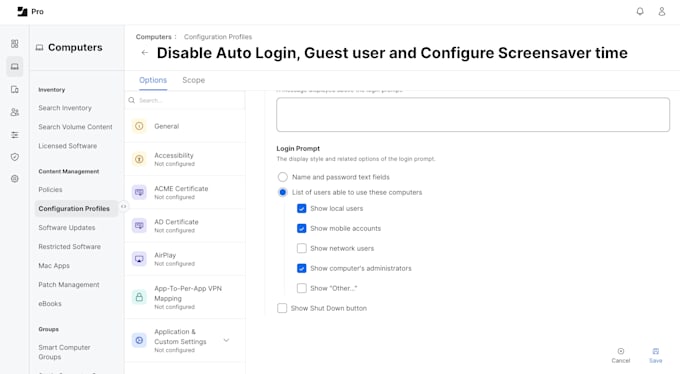The height and width of the screenshot is (374, 680).
Task: Open the Users icon in sidebar
Action: (x=15, y=112)
